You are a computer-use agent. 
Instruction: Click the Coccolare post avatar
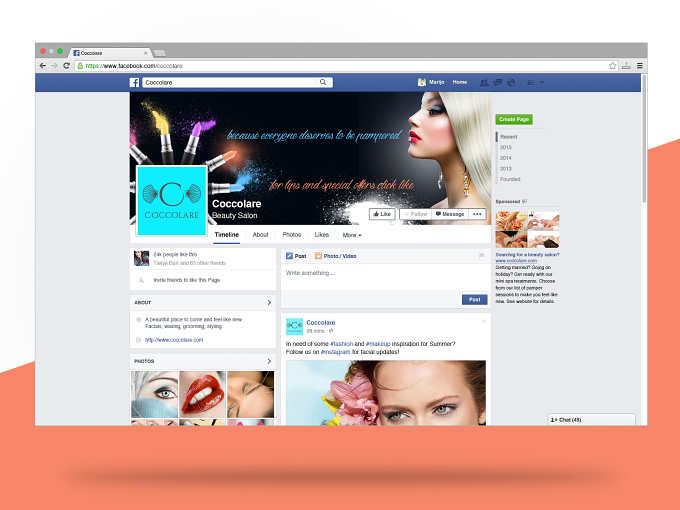point(294,326)
